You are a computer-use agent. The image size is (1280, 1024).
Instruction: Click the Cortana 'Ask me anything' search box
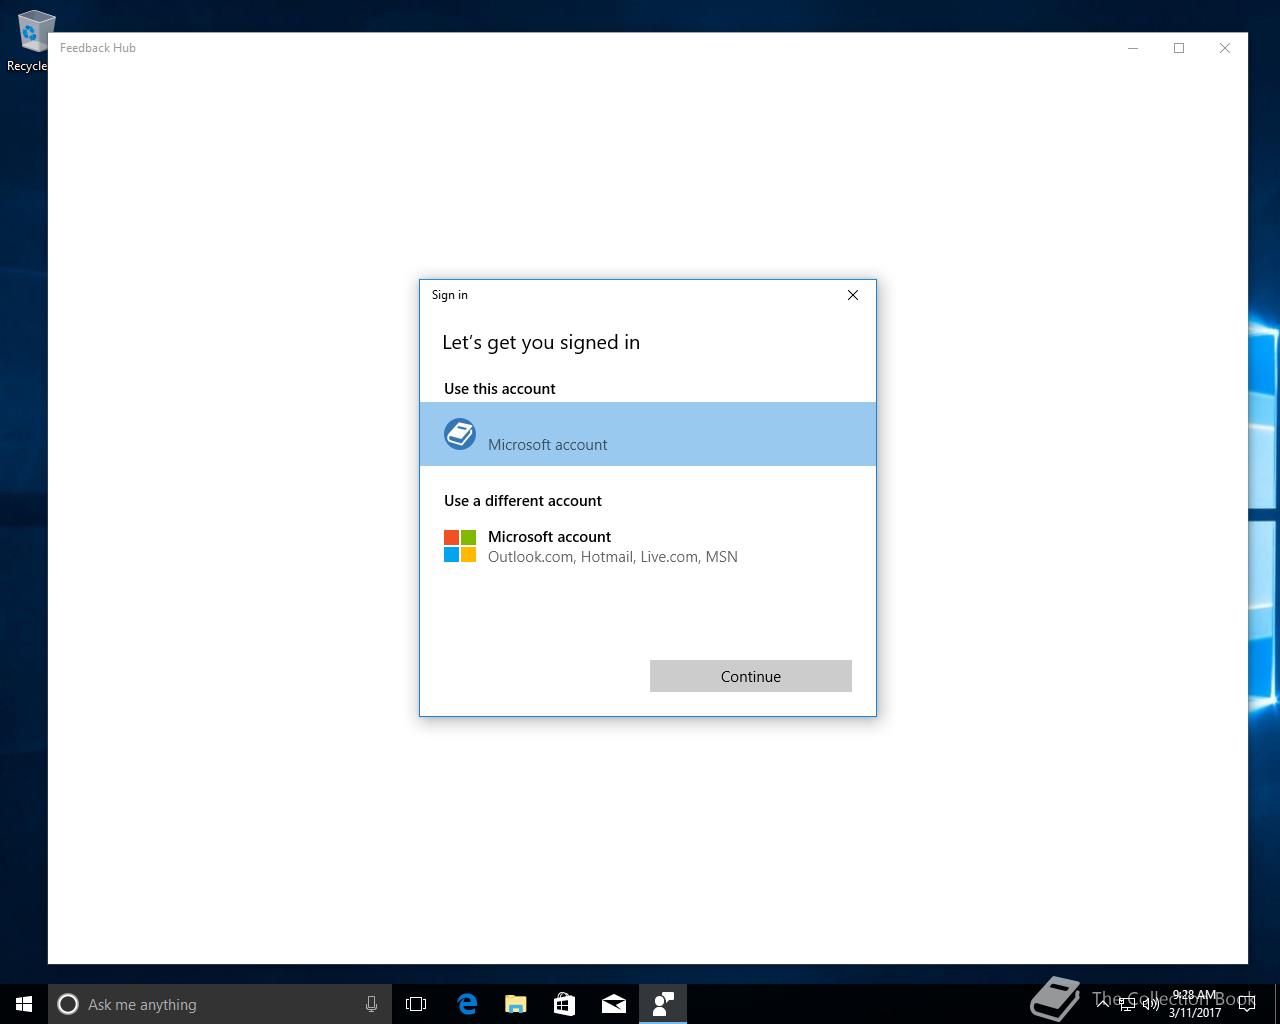click(218, 1004)
